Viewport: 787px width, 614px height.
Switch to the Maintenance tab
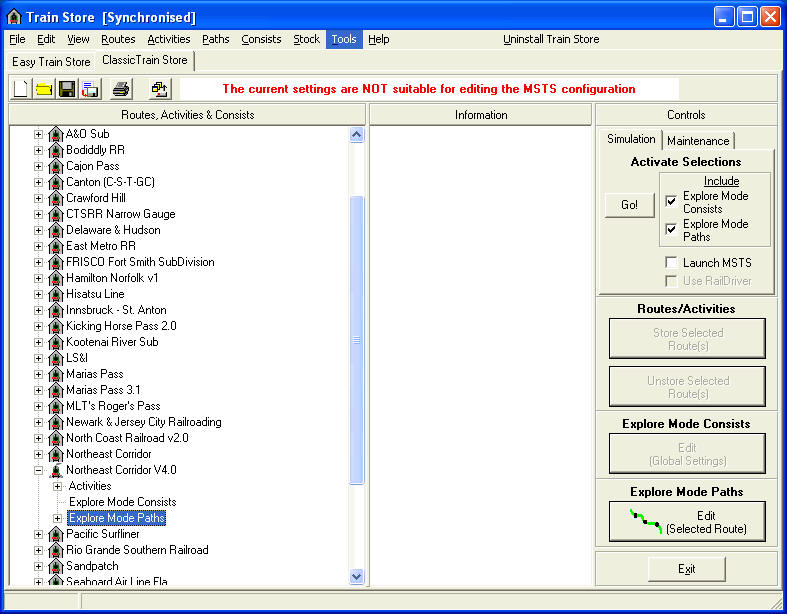[x=698, y=141]
